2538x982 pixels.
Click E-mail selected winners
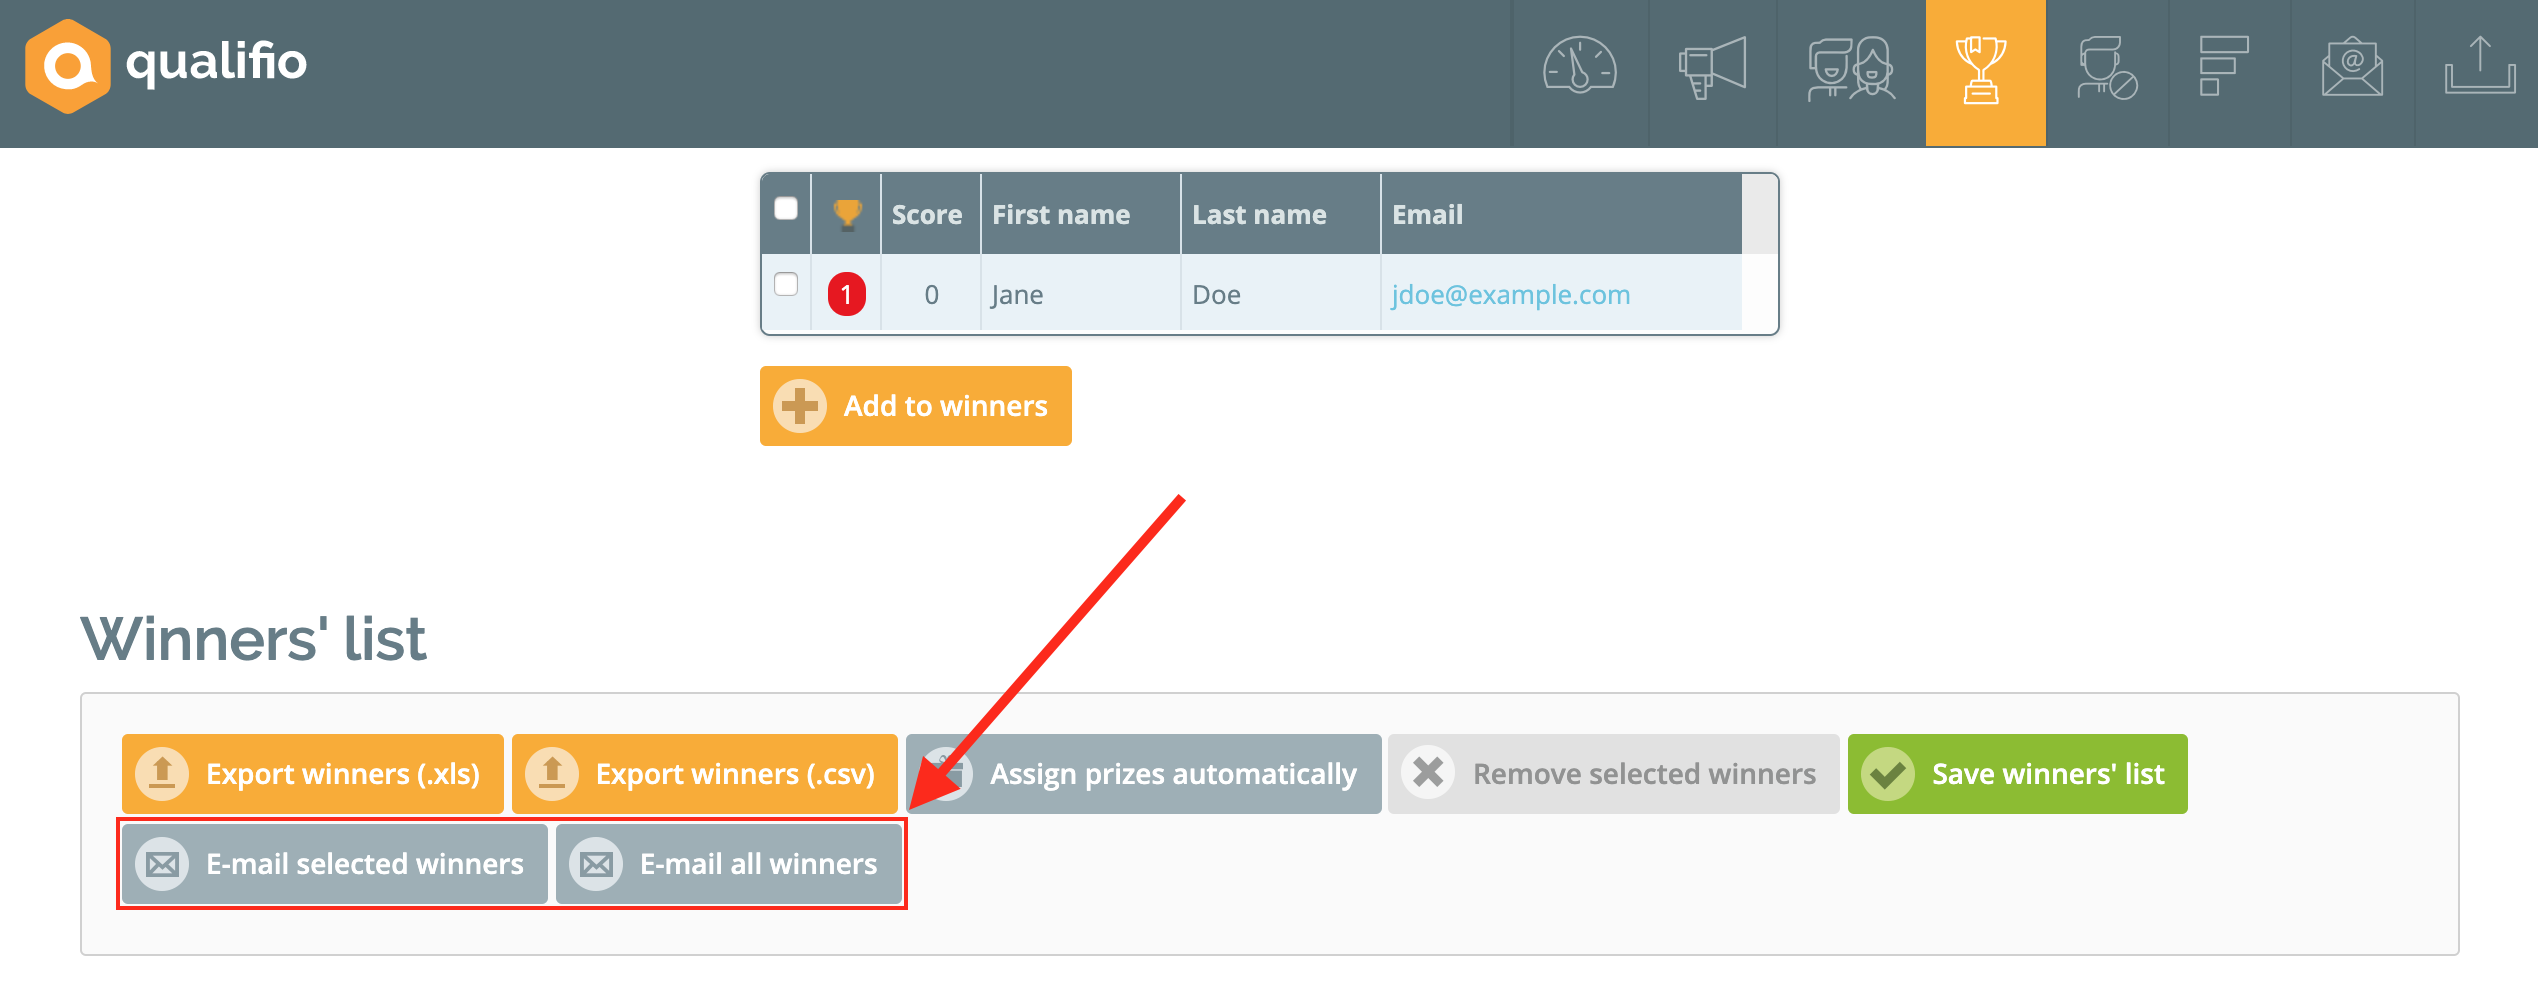tap(334, 864)
